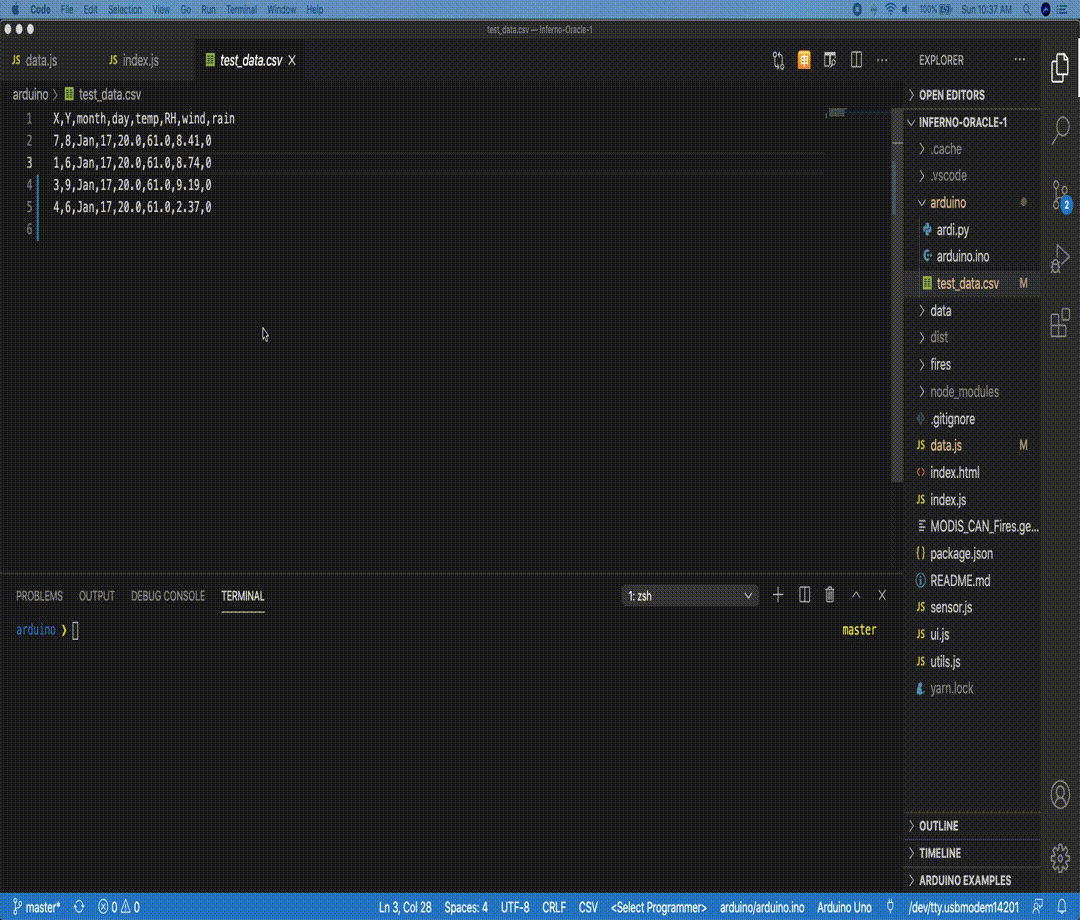Image resolution: width=1080 pixels, height=920 pixels.
Task: Expand the OUTLINE section
Action: 938,826
